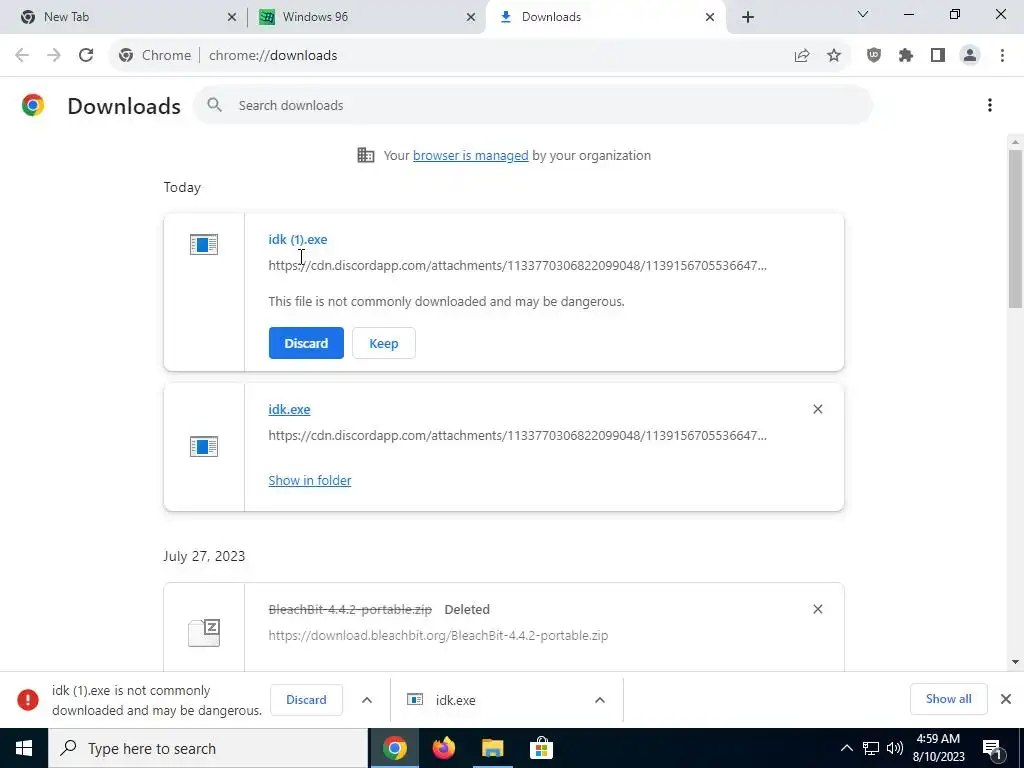Click the idk.exe file icon in list

coord(204,447)
